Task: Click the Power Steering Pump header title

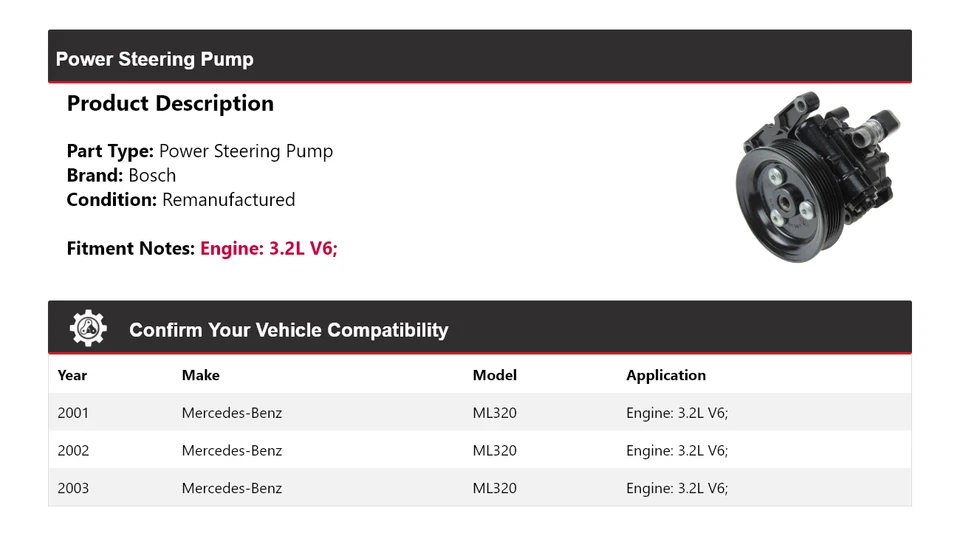Action: [155, 59]
